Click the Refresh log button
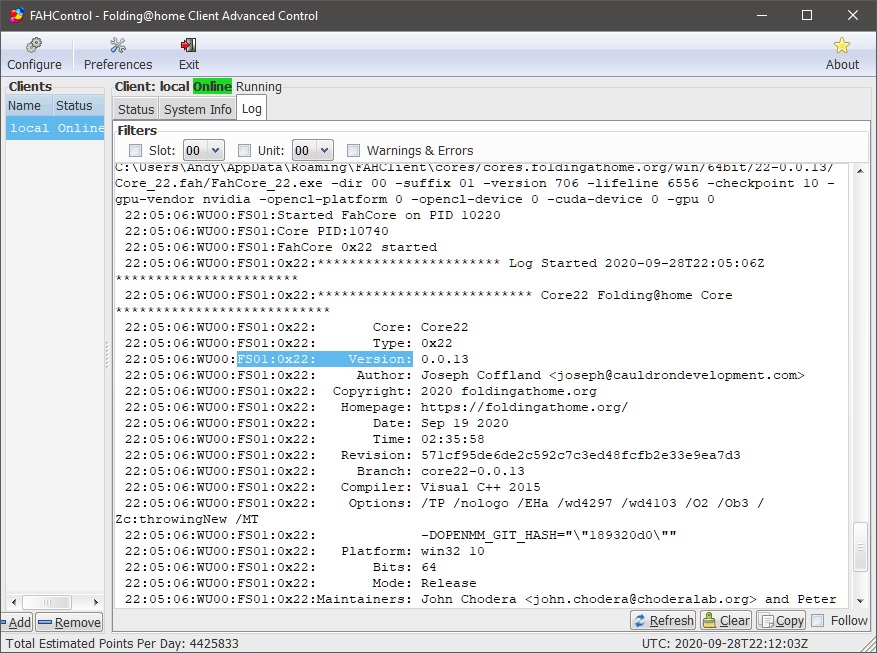Screen dimensions: 877x653 coord(663,621)
